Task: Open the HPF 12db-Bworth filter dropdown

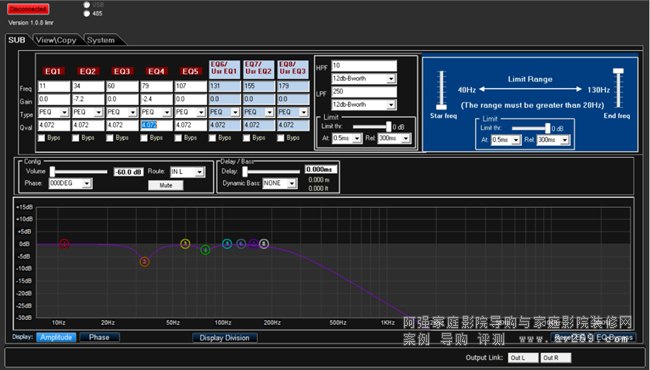Action: click(364, 78)
